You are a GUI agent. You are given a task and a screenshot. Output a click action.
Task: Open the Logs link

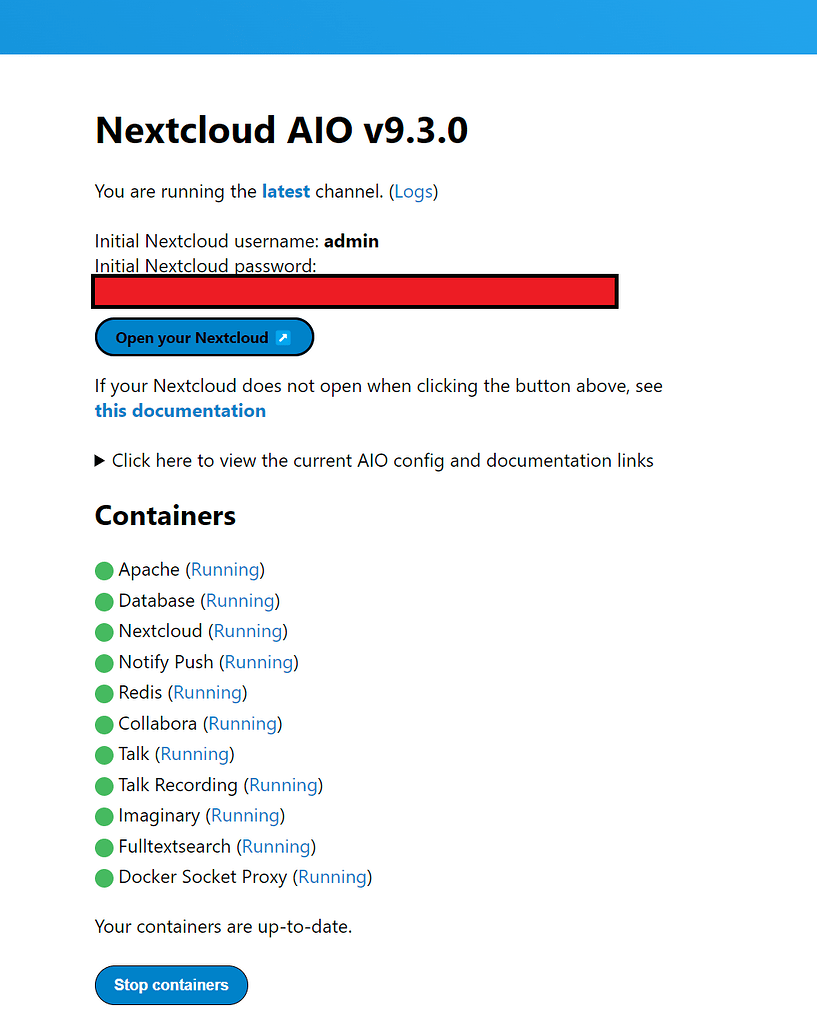point(414,191)
